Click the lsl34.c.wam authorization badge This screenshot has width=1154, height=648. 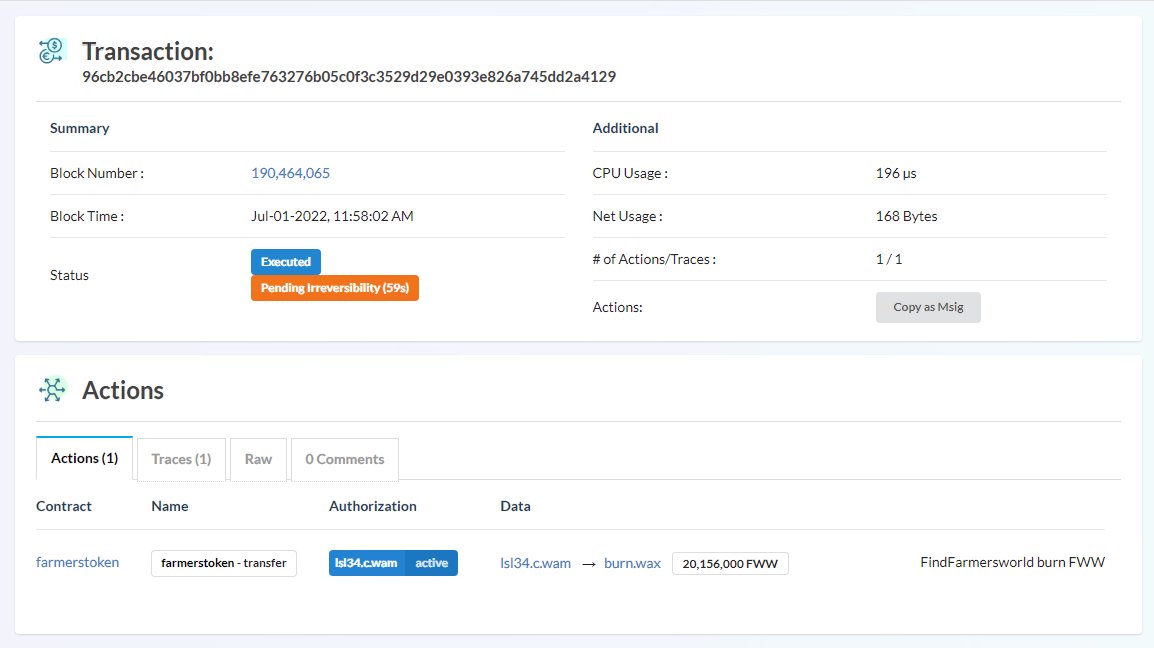(x=367, y=563)
